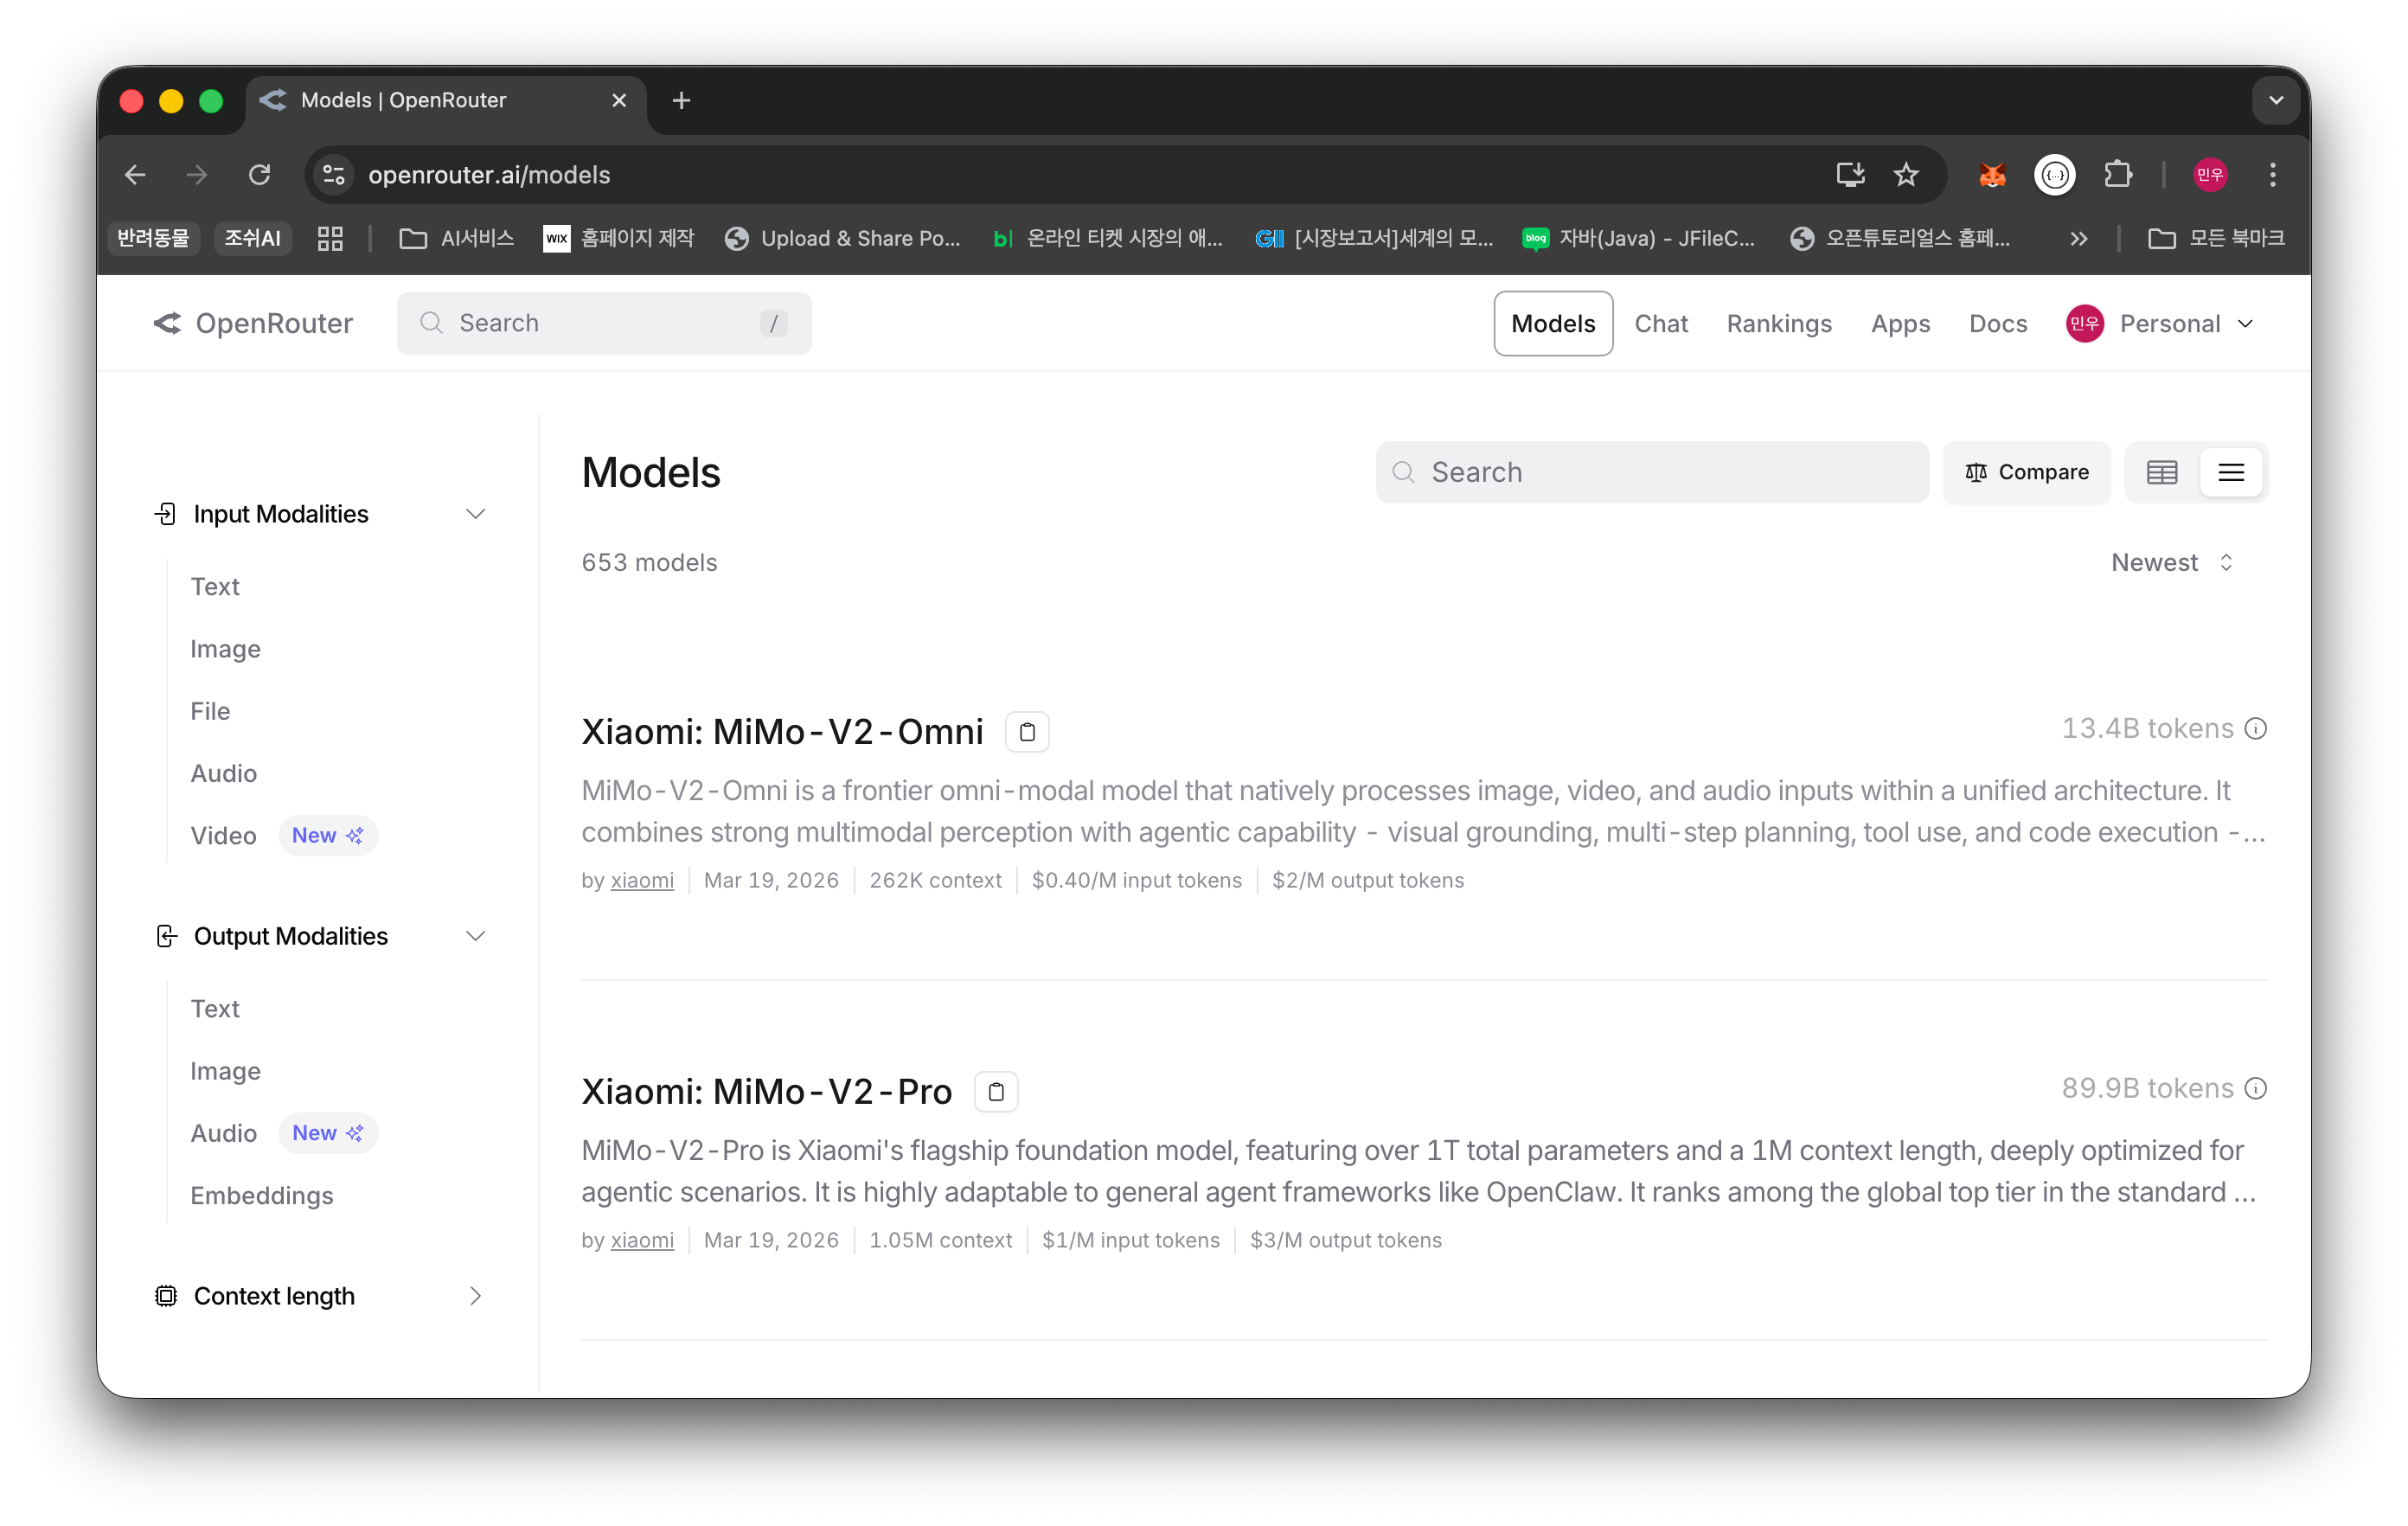Filter by Text output modality

[215, 1008]
